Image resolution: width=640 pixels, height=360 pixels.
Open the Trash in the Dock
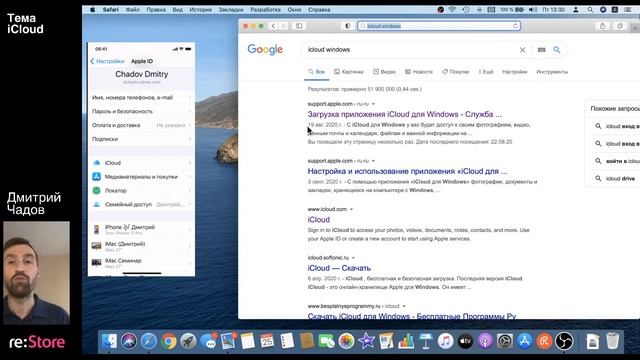[612, 341]
